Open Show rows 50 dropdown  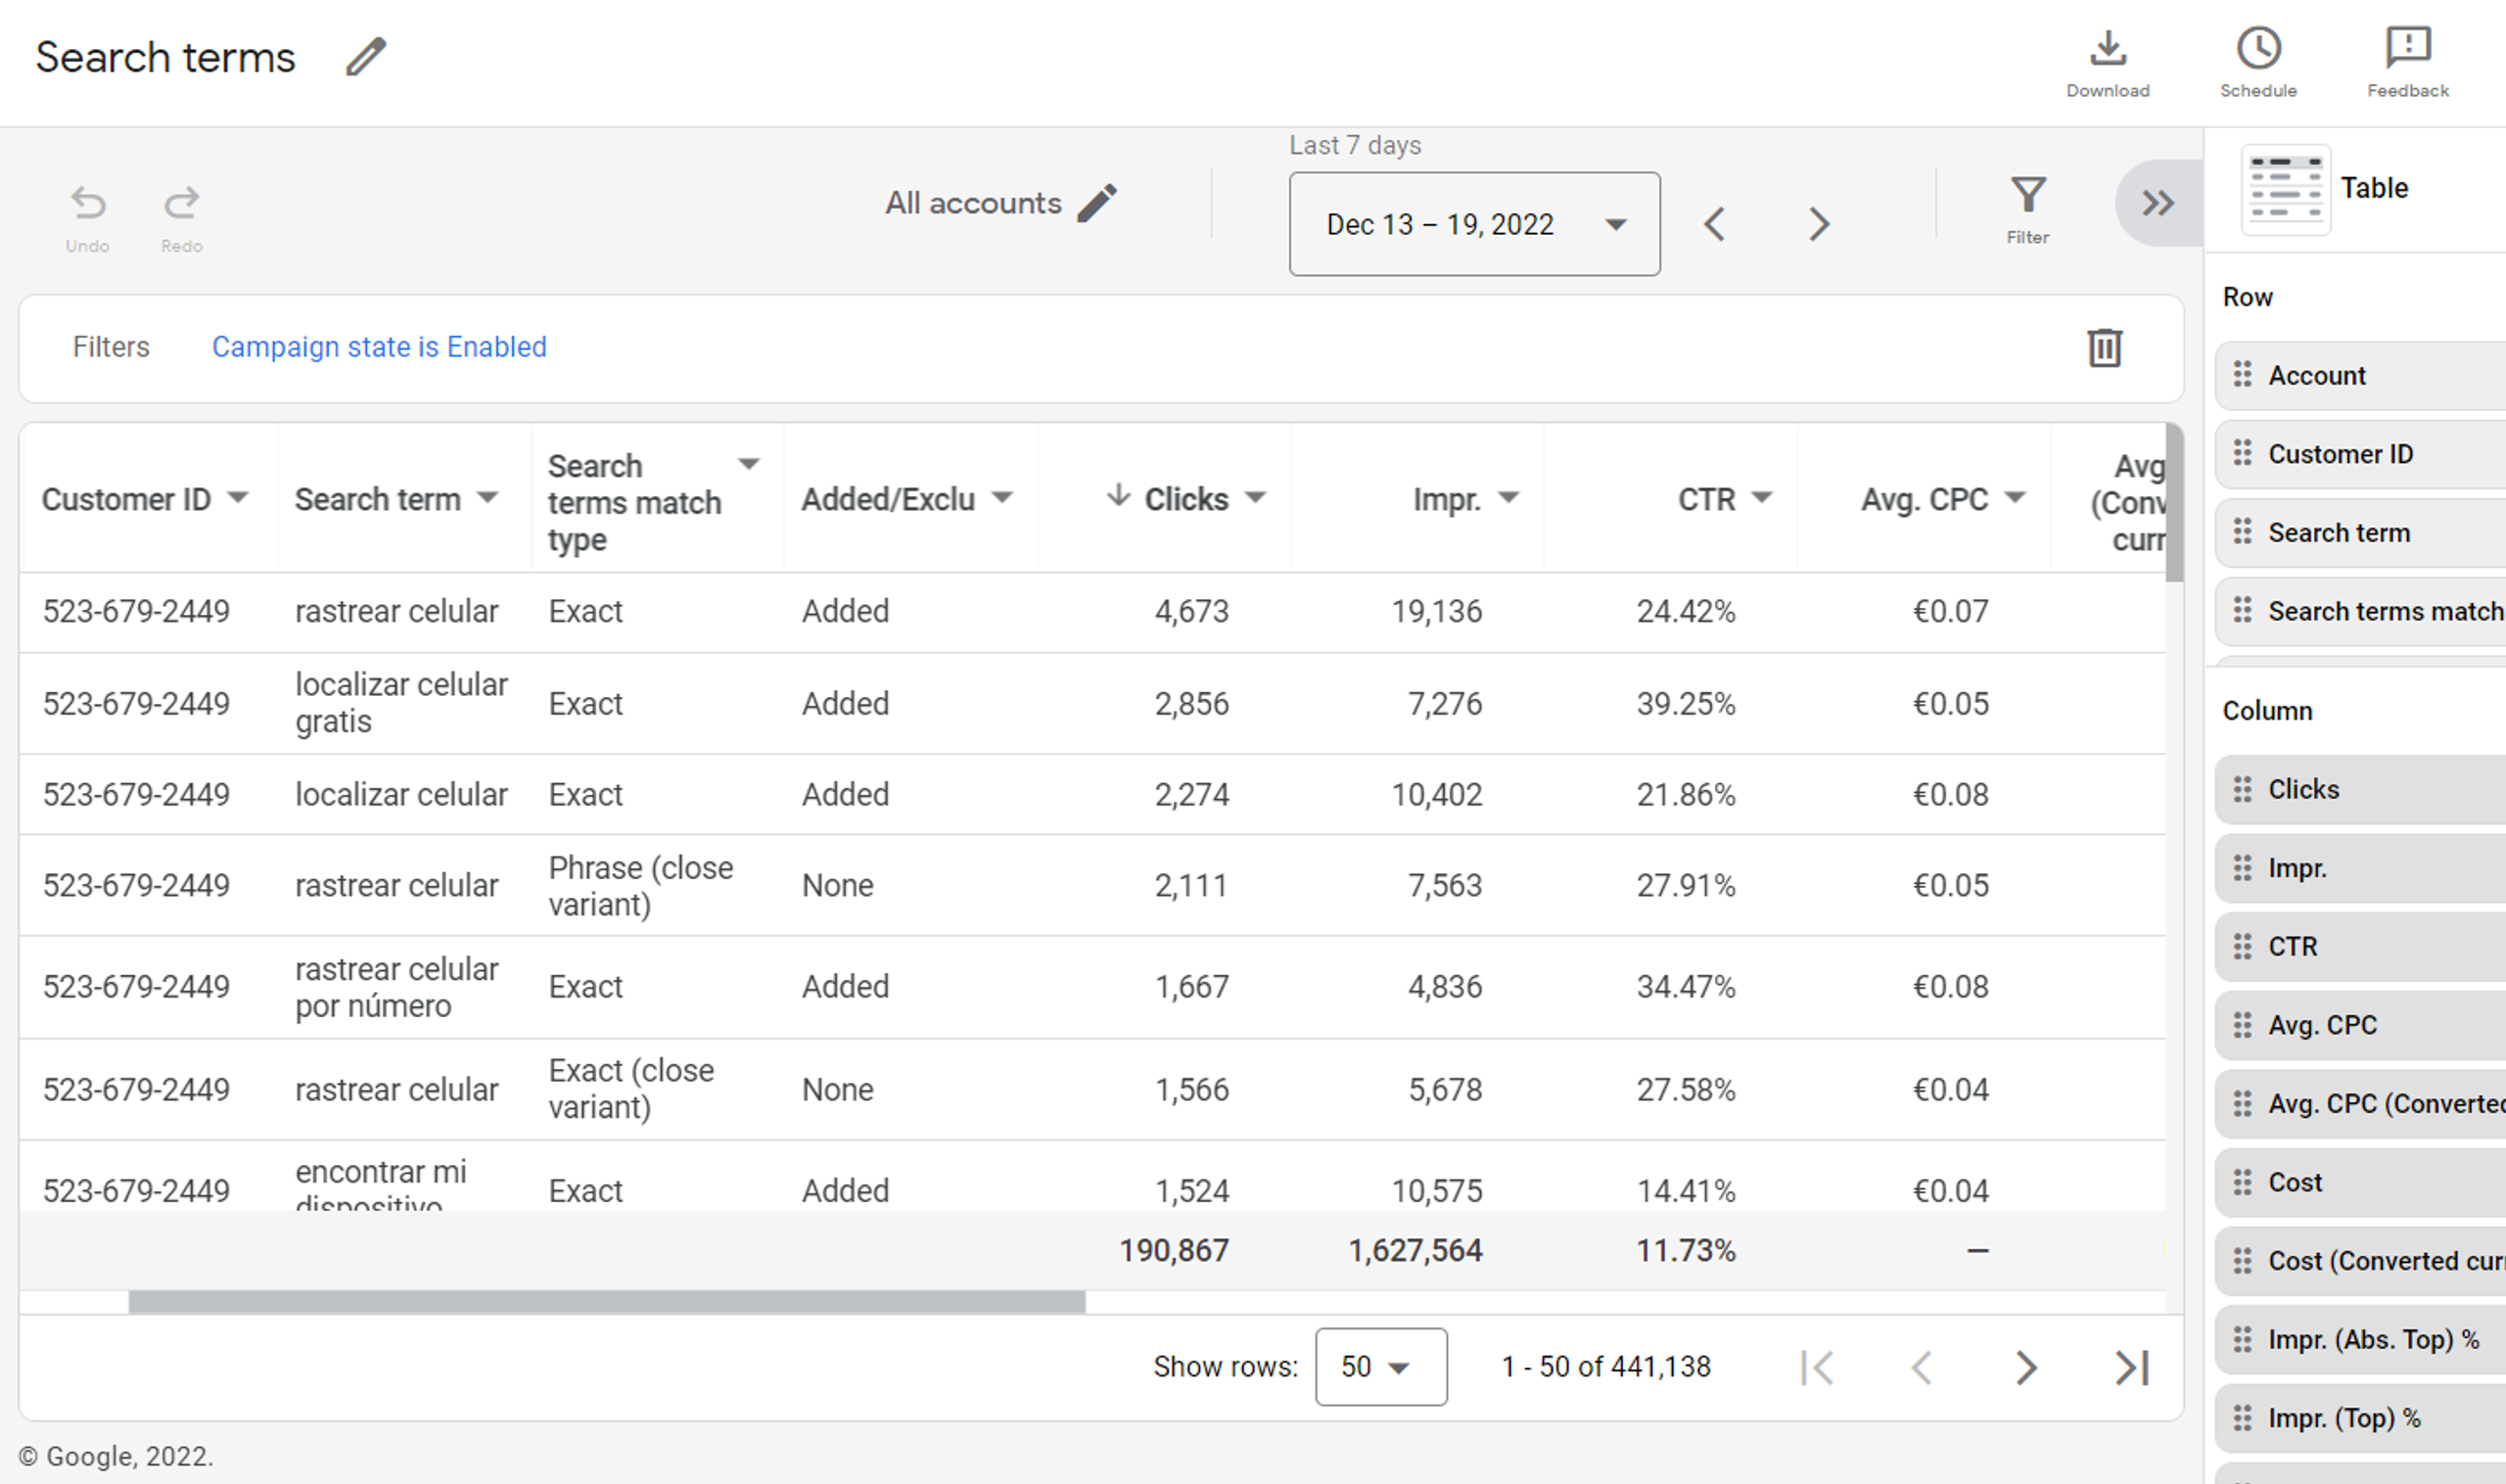(x=1380, y=1367)
